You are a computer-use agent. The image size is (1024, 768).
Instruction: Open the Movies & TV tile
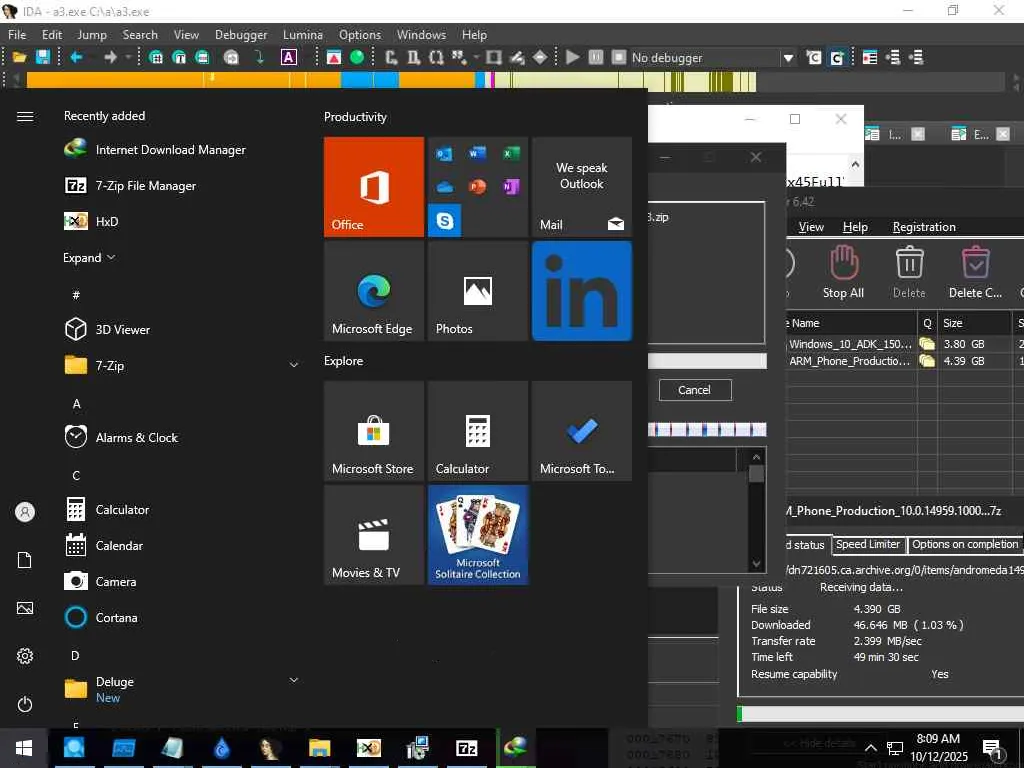(x=374, y=535)
